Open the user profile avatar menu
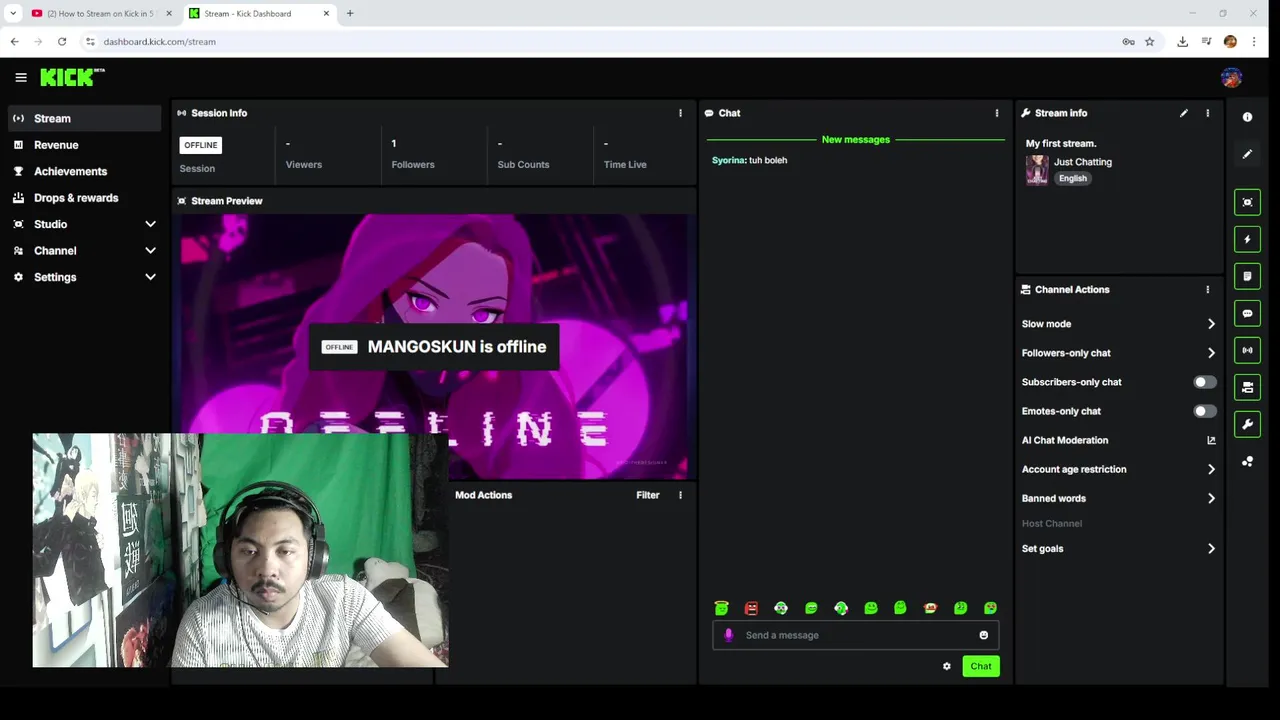Viewport: 1280px width, 720px height. (x=1231, y=77)
